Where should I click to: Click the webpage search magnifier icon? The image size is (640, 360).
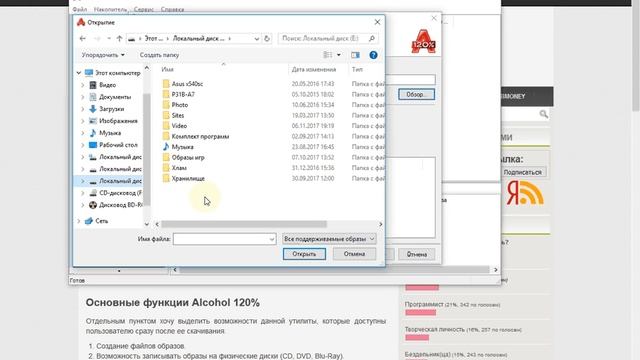click(x=543, y=114)
